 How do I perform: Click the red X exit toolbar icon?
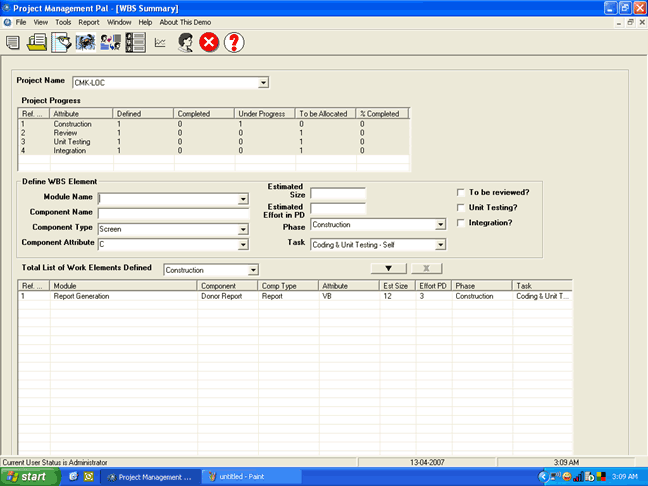pos(209,42)
